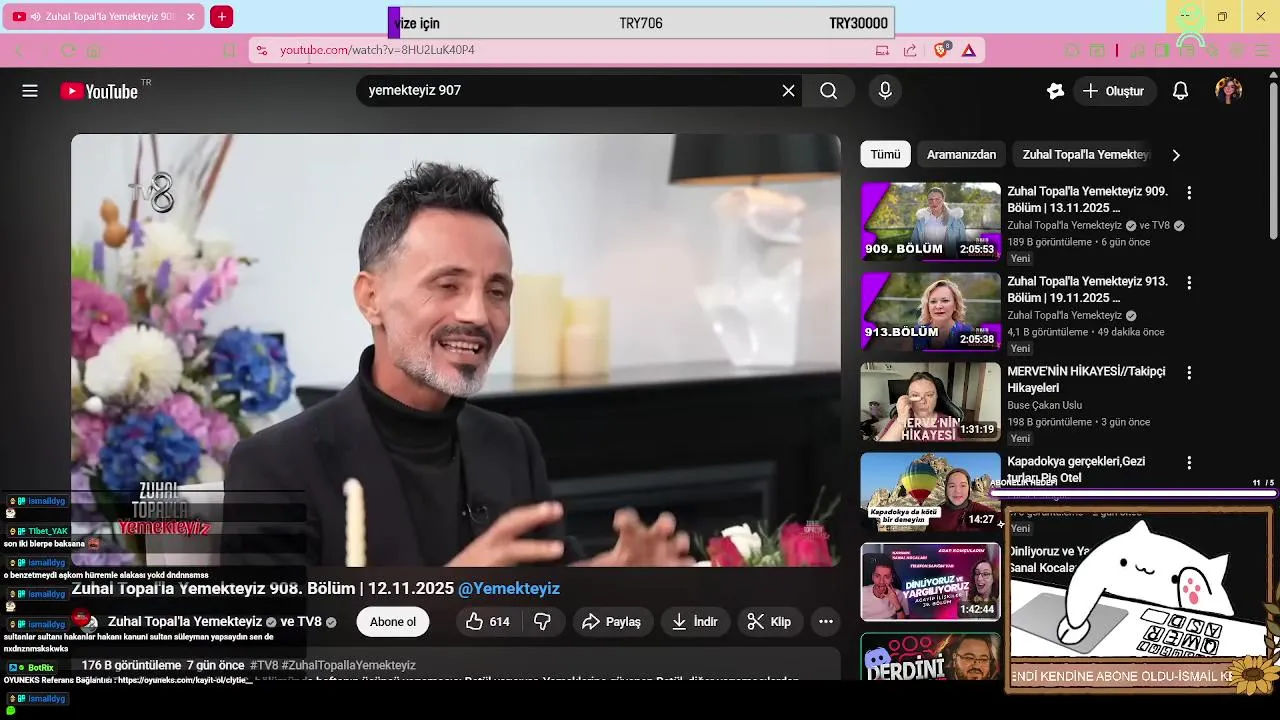Start voice search with microphone
1280x720 pixels.
click(x=884, y=91)
